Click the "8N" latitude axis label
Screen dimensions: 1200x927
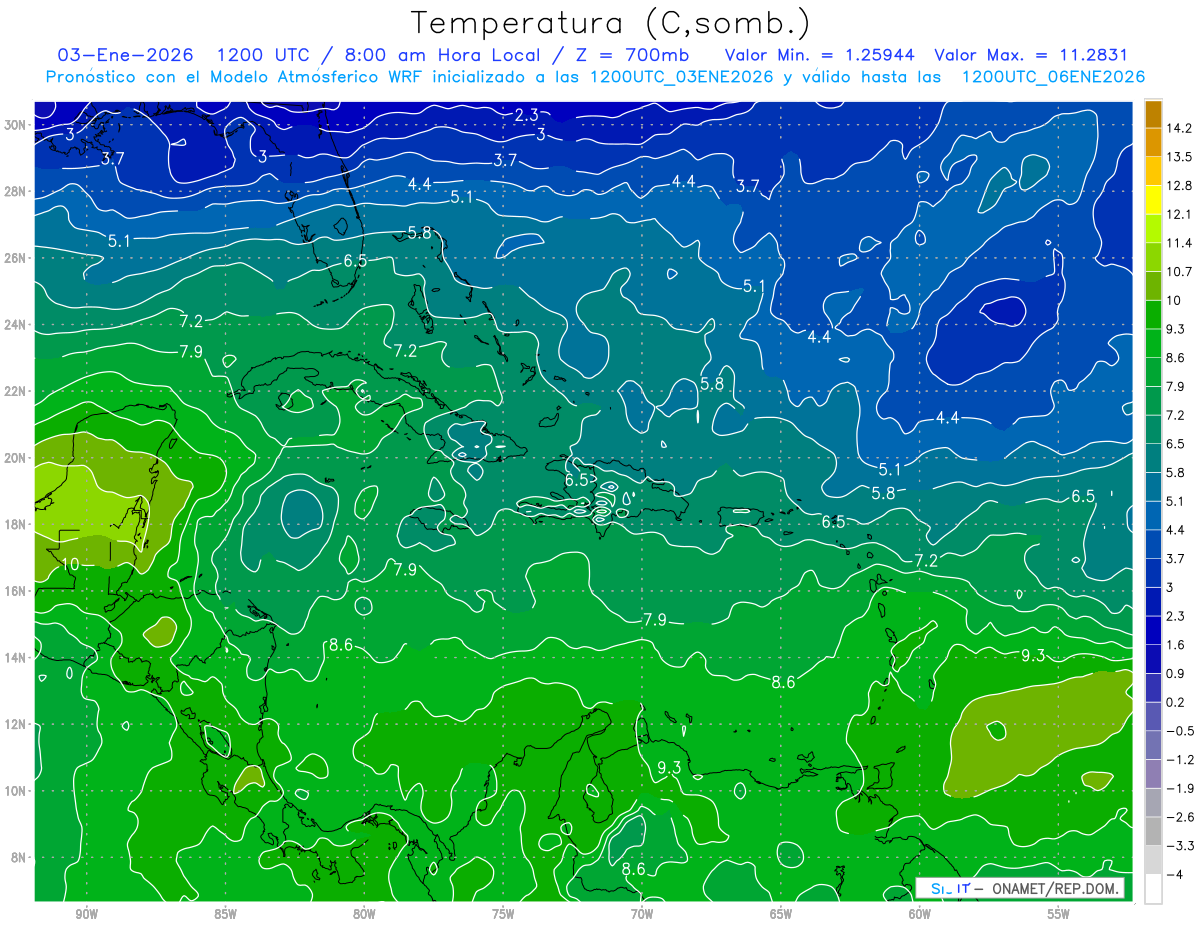(x=19, y=857)
